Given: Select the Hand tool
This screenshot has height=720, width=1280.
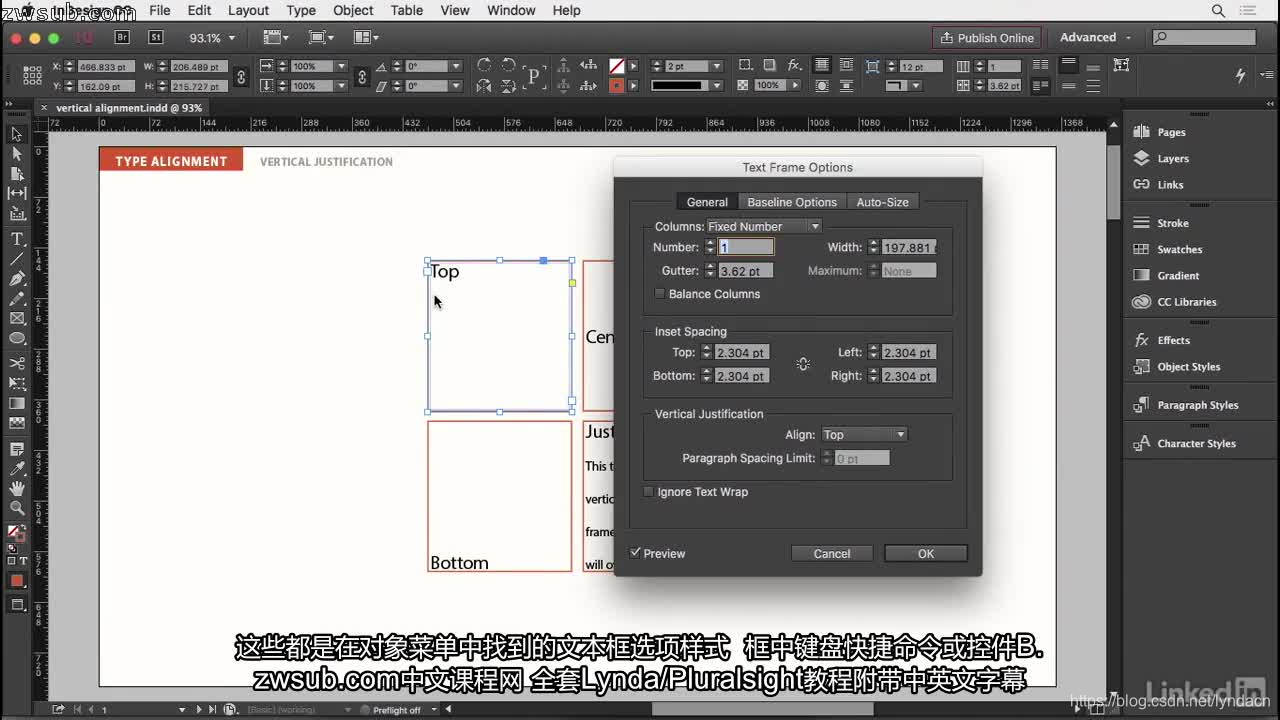Looking at the screenshot, I should tap(16, 486).
